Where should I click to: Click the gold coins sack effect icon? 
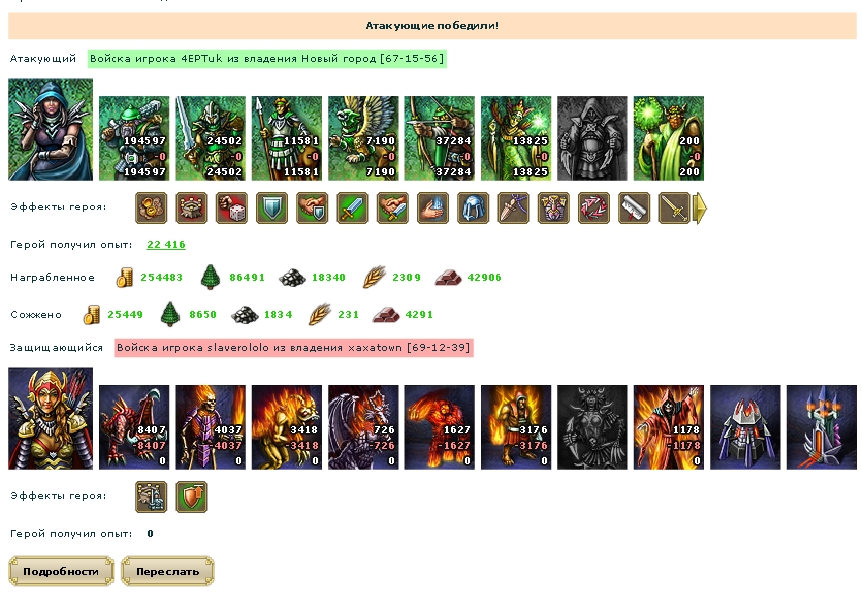click(151, 208)
